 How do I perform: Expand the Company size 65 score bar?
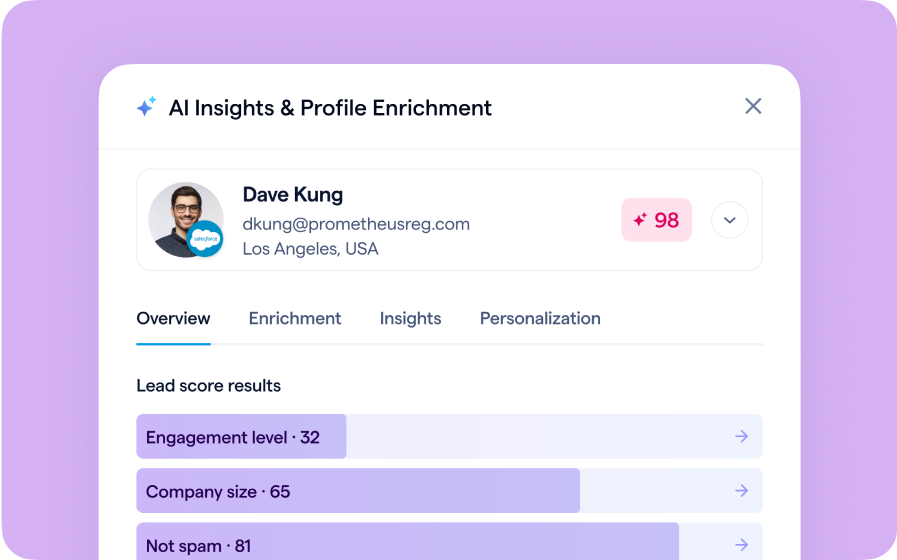[357, 491]
